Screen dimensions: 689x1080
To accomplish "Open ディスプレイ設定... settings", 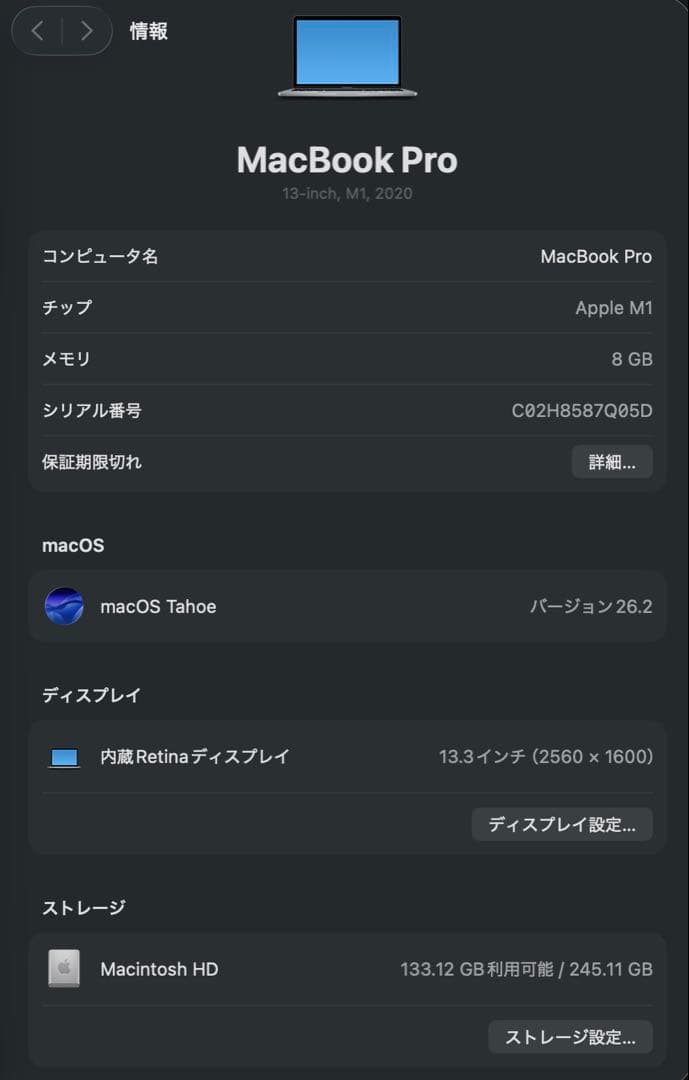I will pos(562,824).
